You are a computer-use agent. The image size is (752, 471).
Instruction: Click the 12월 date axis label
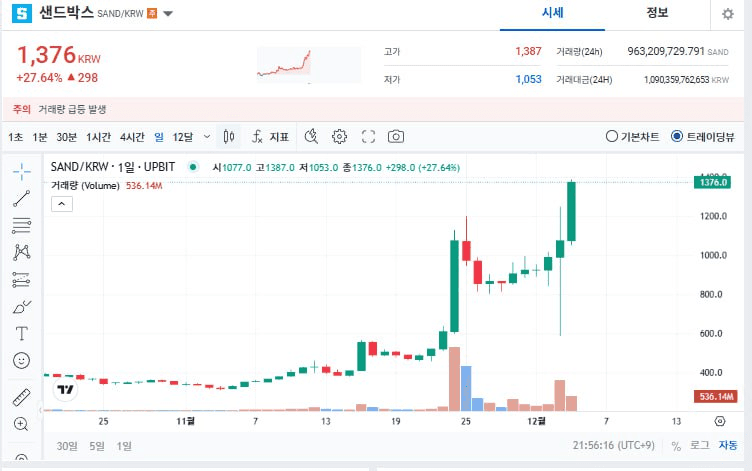[x=536, y=421]
